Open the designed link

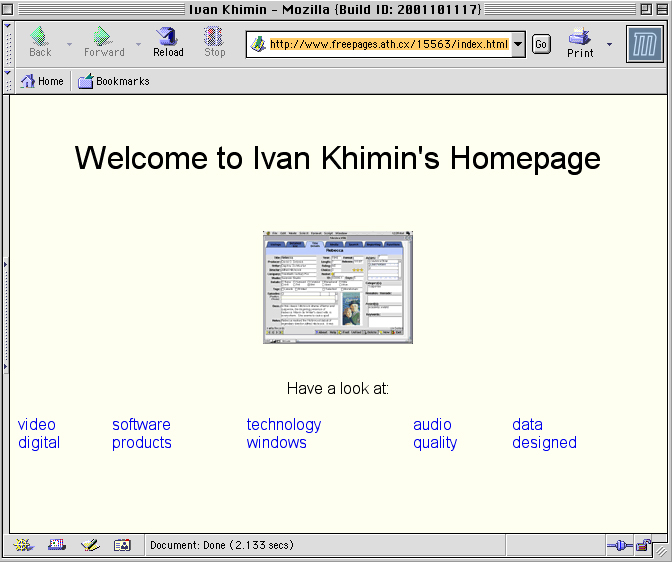tap(544, 442)
